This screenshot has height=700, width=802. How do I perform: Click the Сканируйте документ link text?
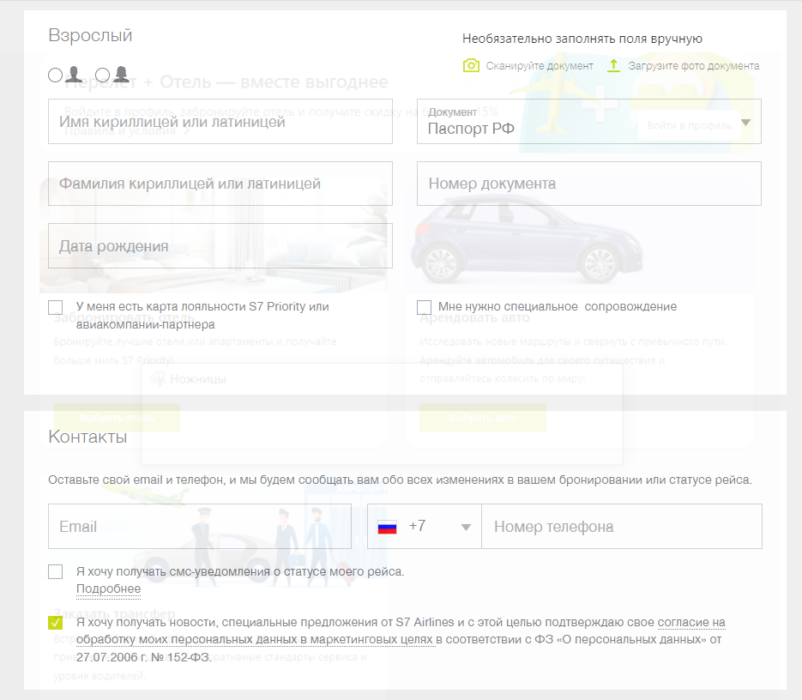[538, 66]
